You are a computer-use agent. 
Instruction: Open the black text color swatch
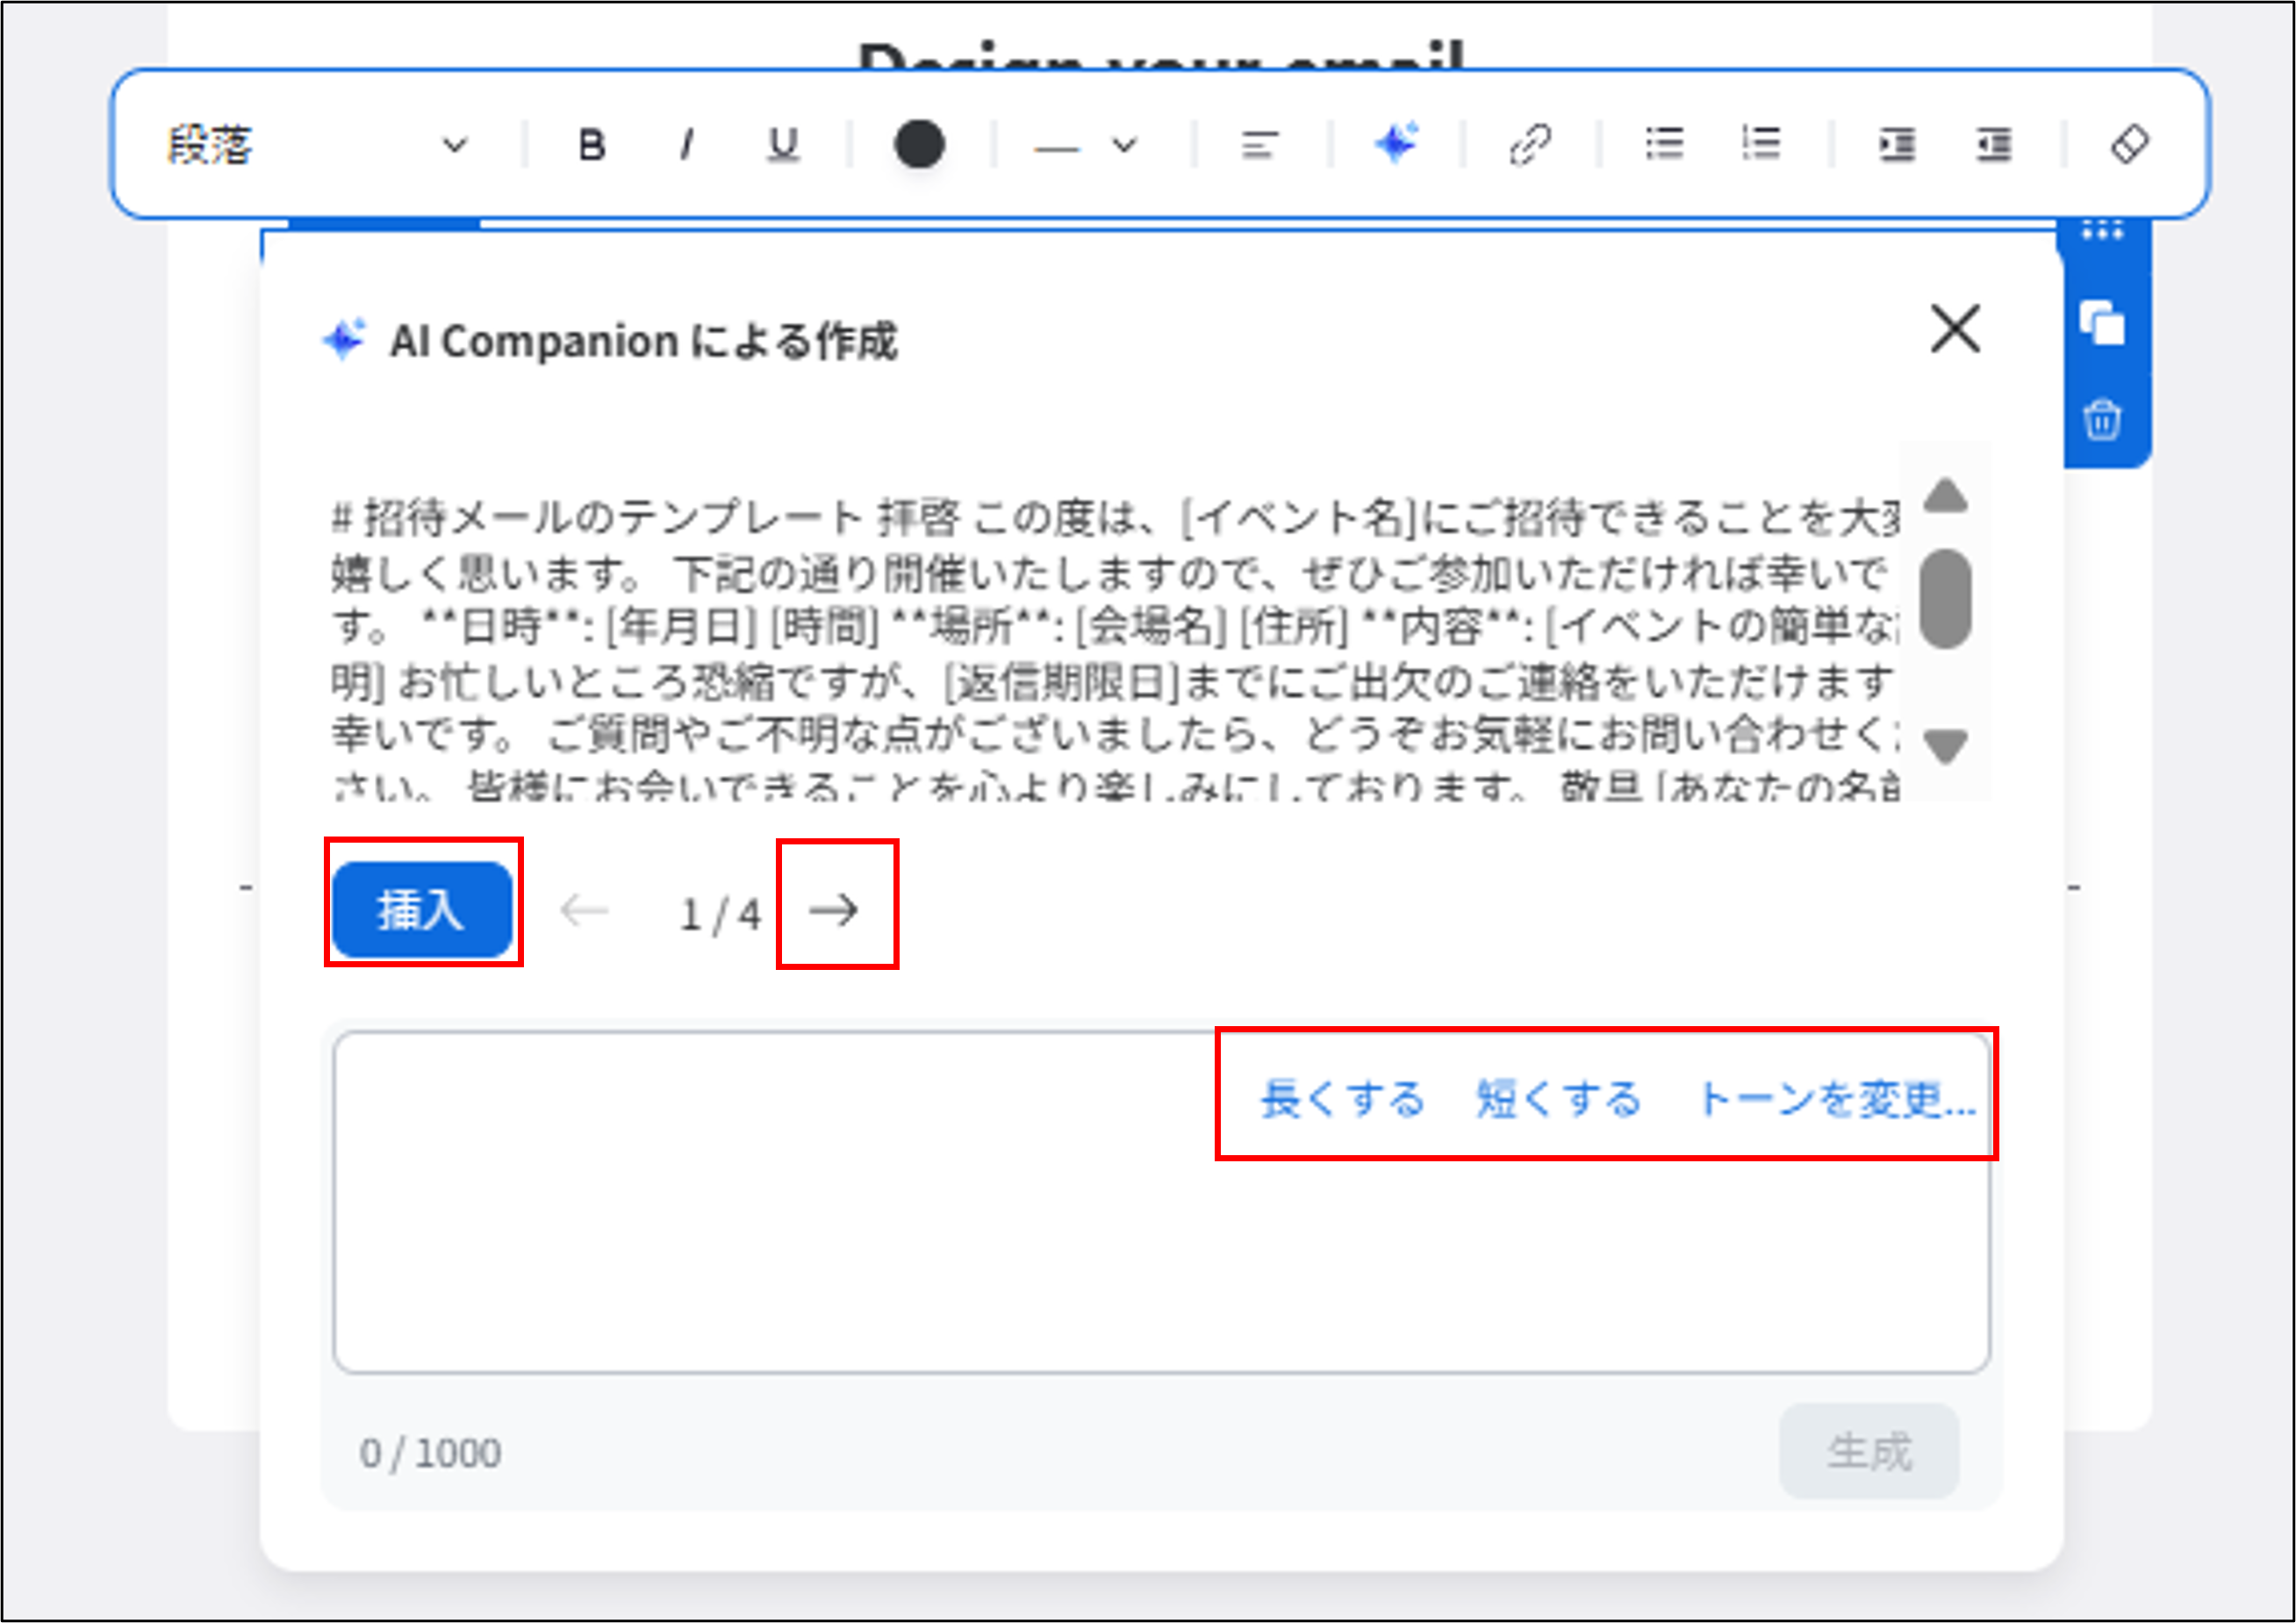point(919,145)
